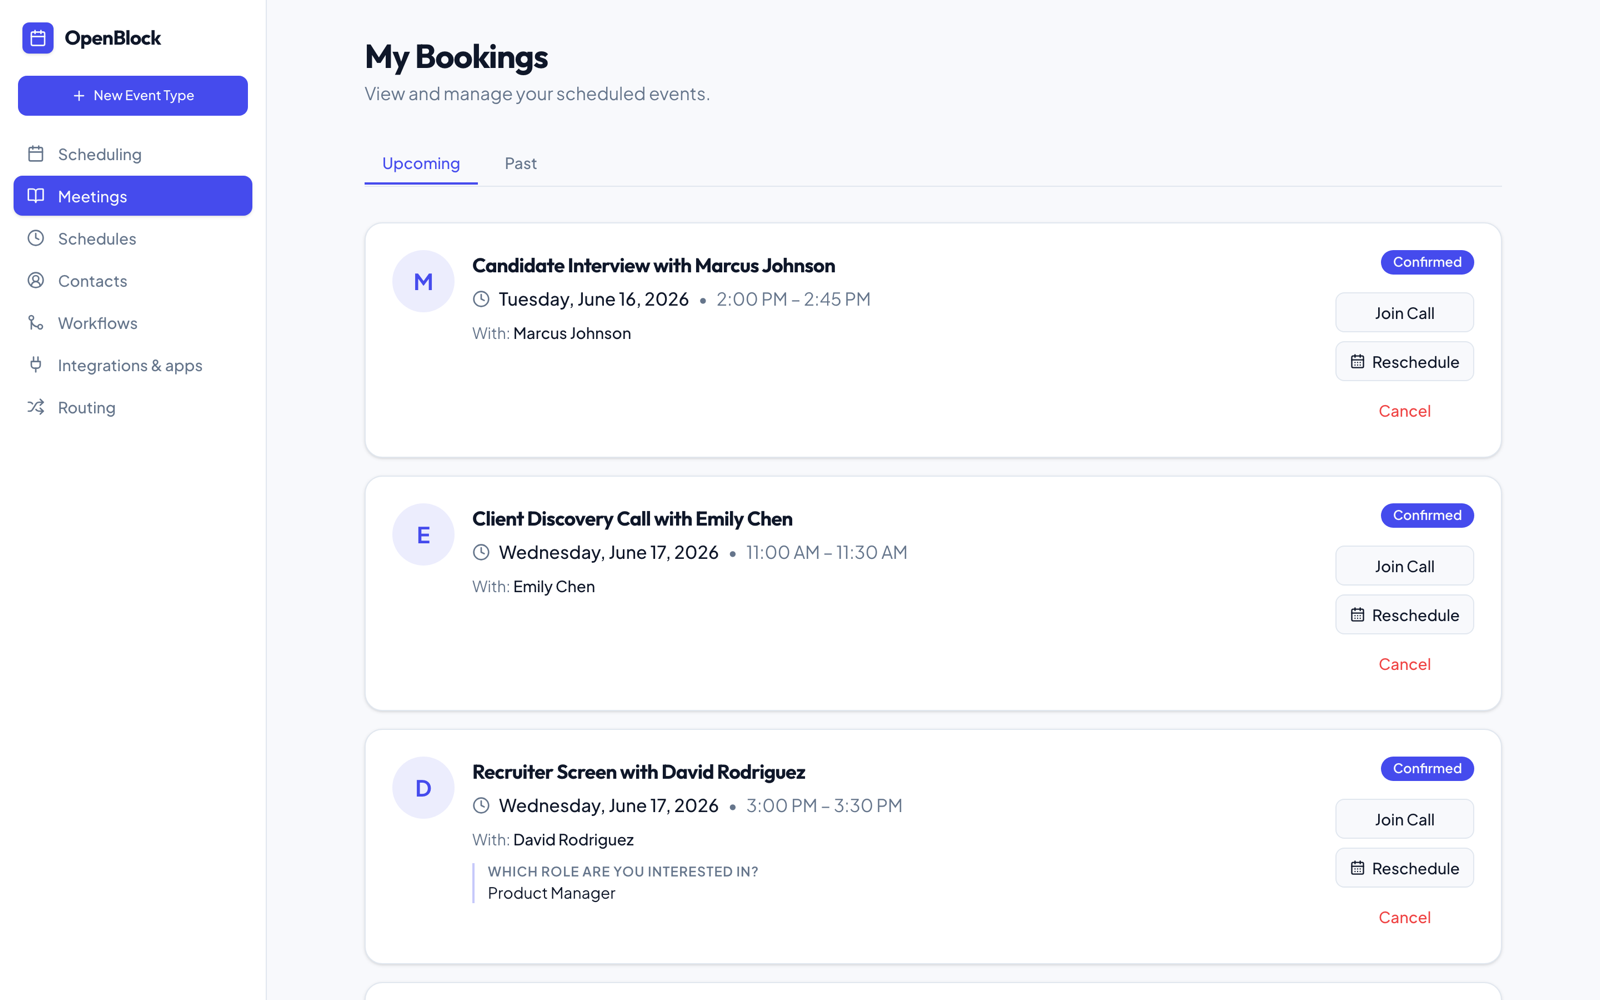The image size is (1600, 1000).
Task: Click the title Client Discovery Call with Emily Chen
Action: click(632, 518)
